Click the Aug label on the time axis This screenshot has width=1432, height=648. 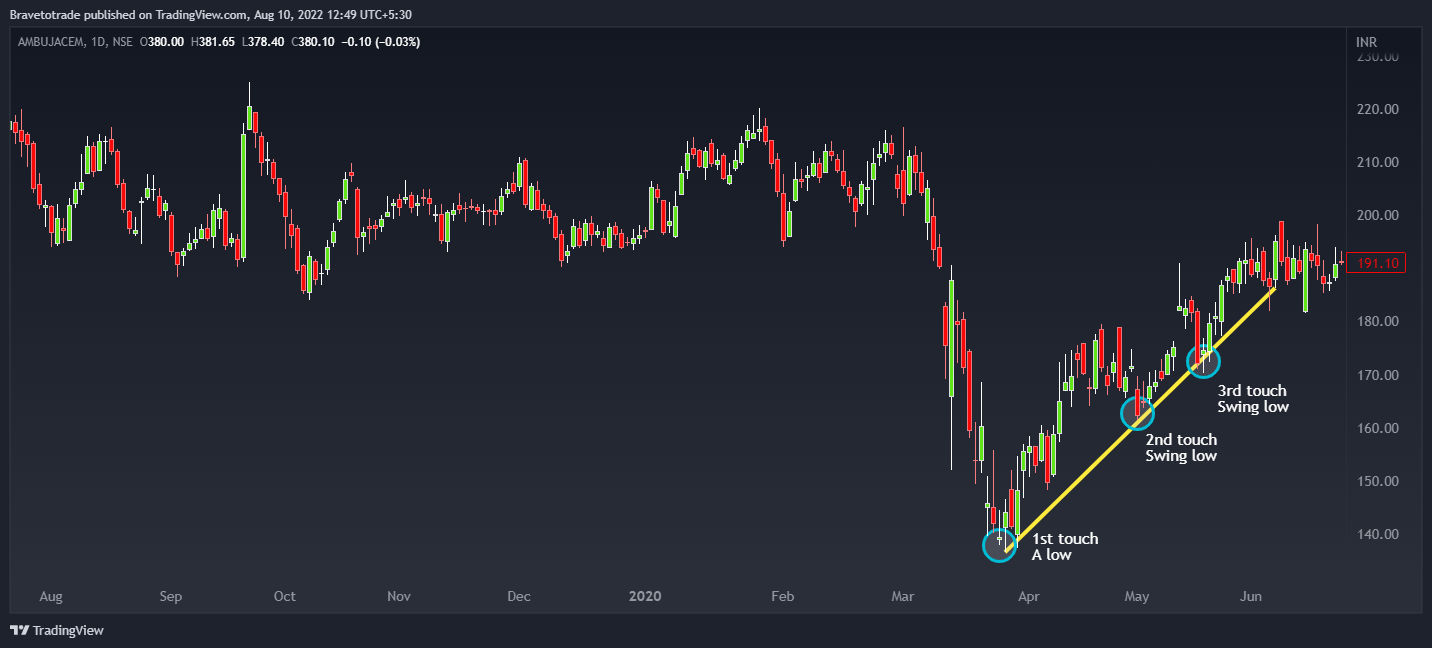tap(51, 597)
